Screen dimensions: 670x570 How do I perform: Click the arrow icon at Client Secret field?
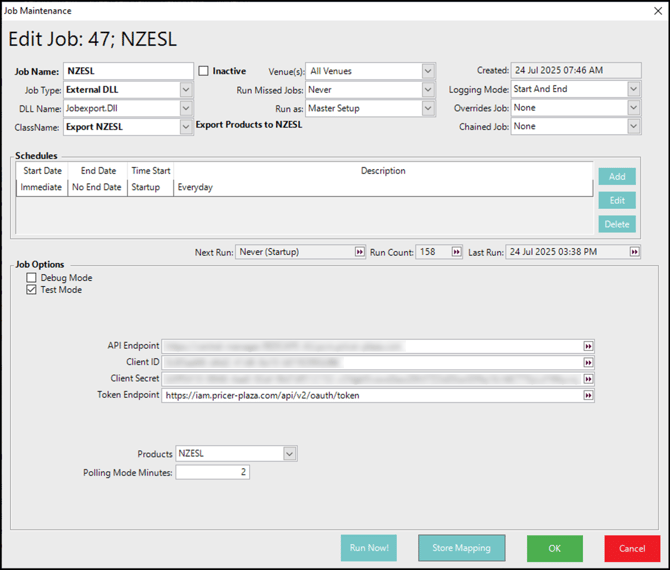(588, 379)
